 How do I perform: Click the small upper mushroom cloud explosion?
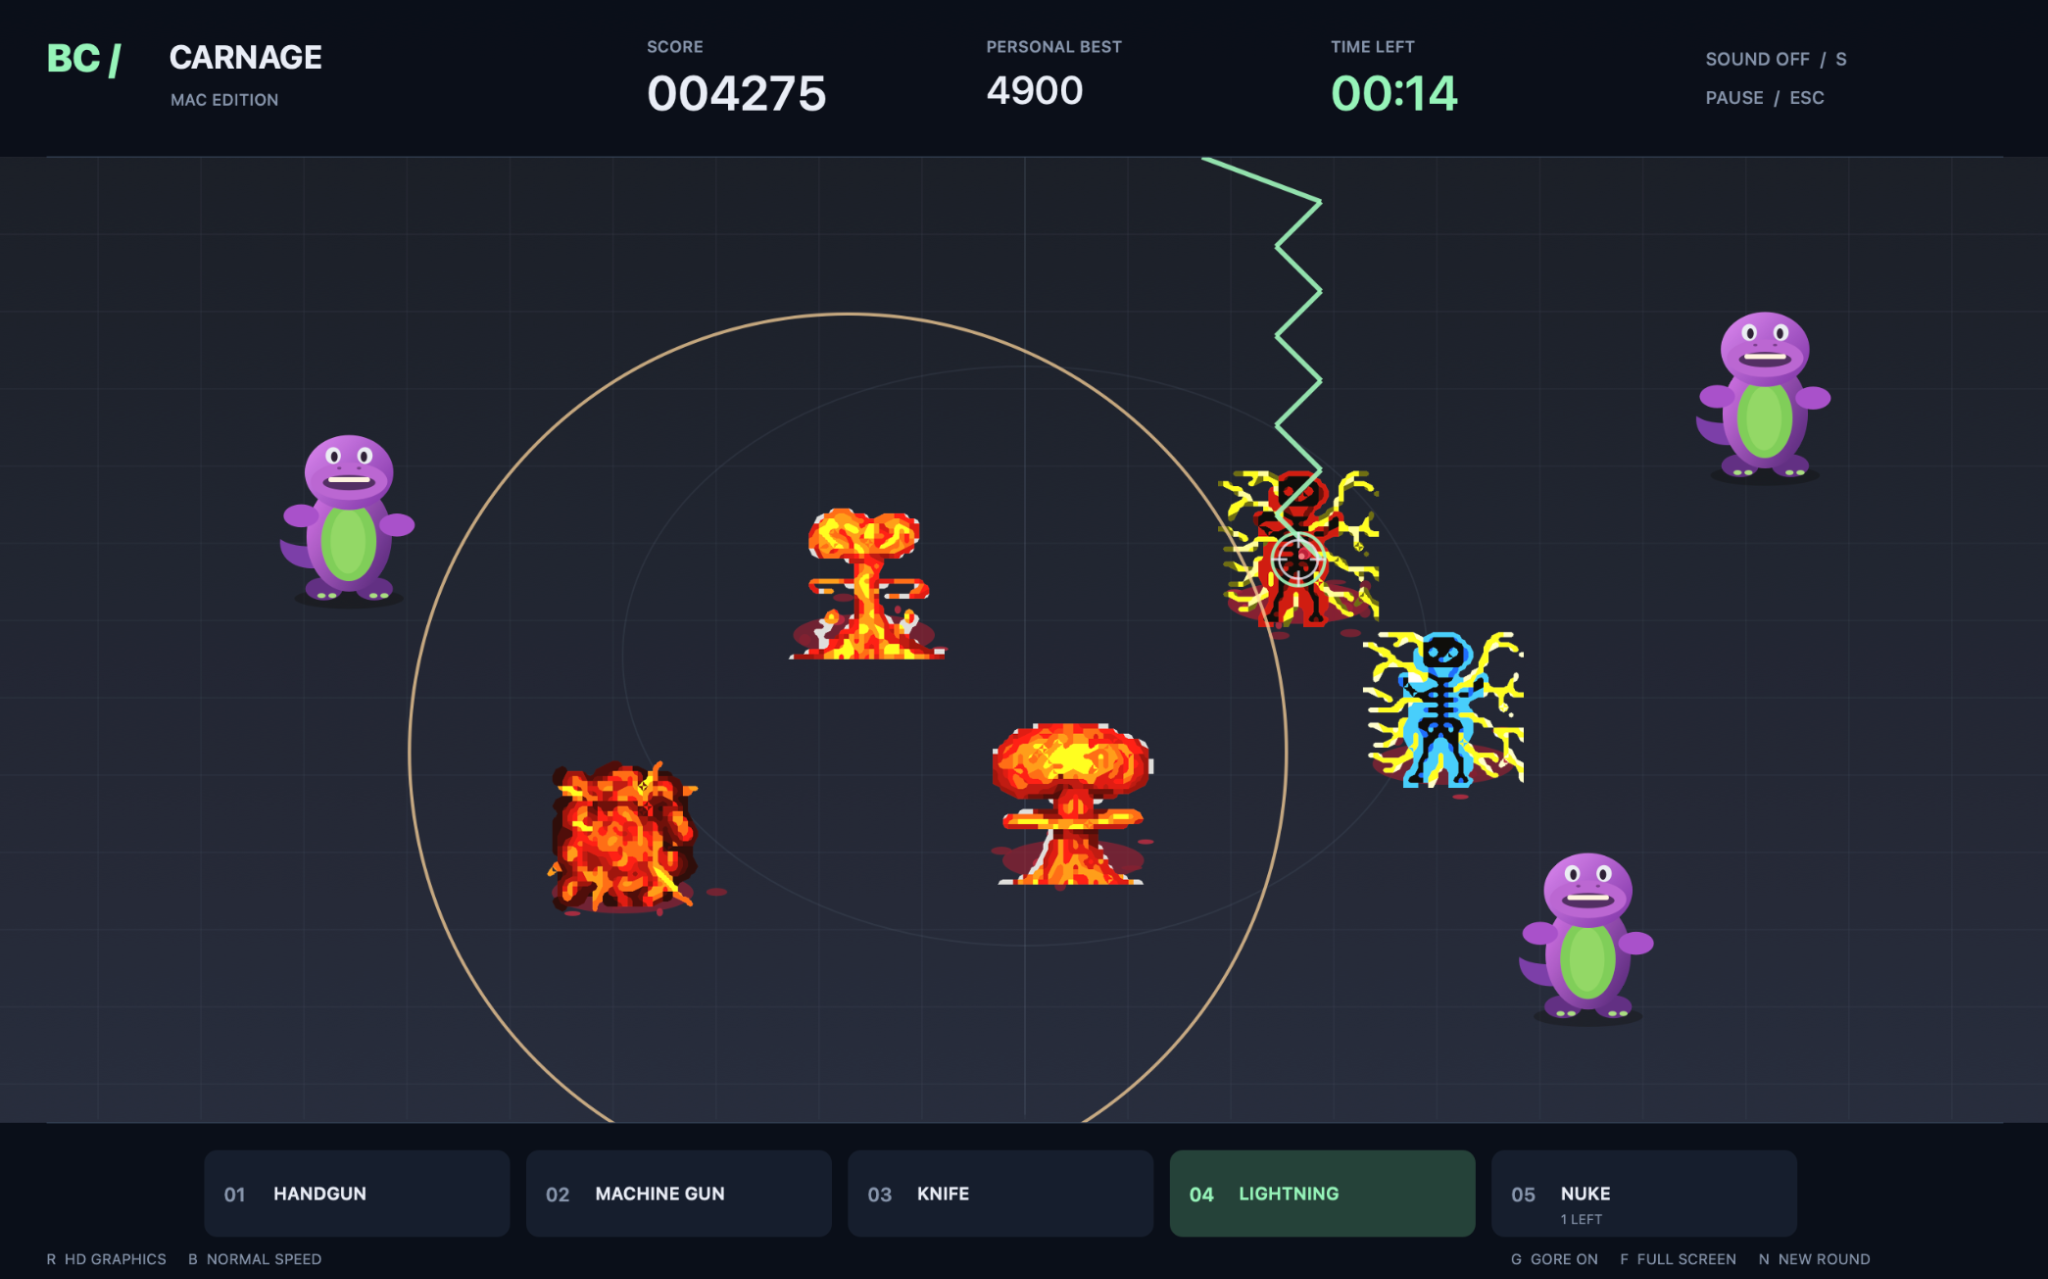pos(866,584)
